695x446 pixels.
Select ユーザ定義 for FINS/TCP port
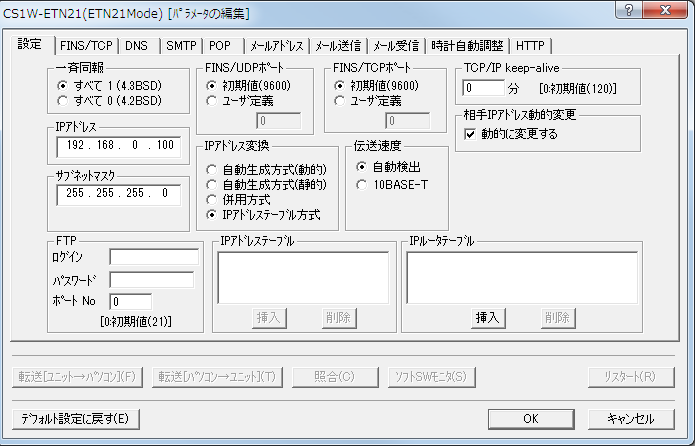[341, 101]
